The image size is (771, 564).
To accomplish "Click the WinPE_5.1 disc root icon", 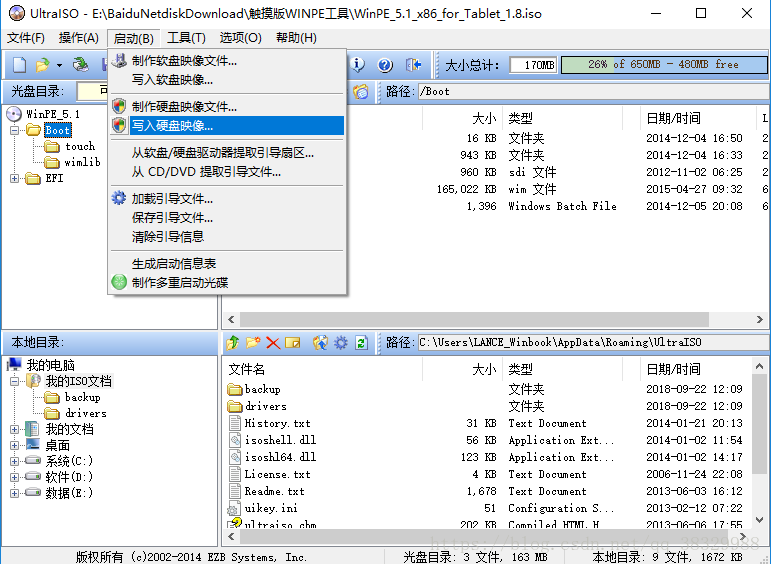I will pyautogui.click(x=14, y=114).
